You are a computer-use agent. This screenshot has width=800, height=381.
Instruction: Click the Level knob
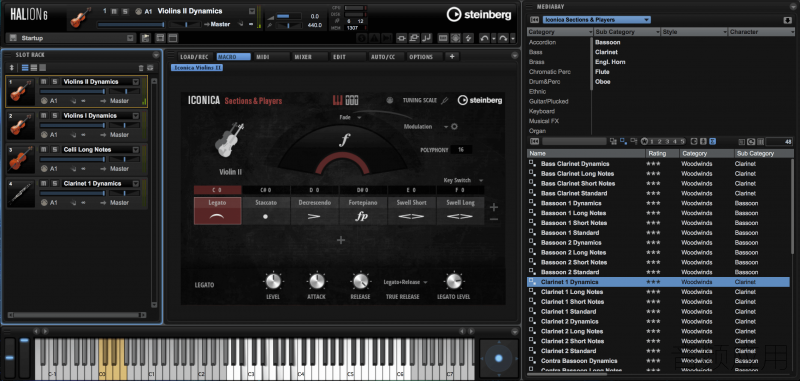pyautogui.click(x=273, y=282)
